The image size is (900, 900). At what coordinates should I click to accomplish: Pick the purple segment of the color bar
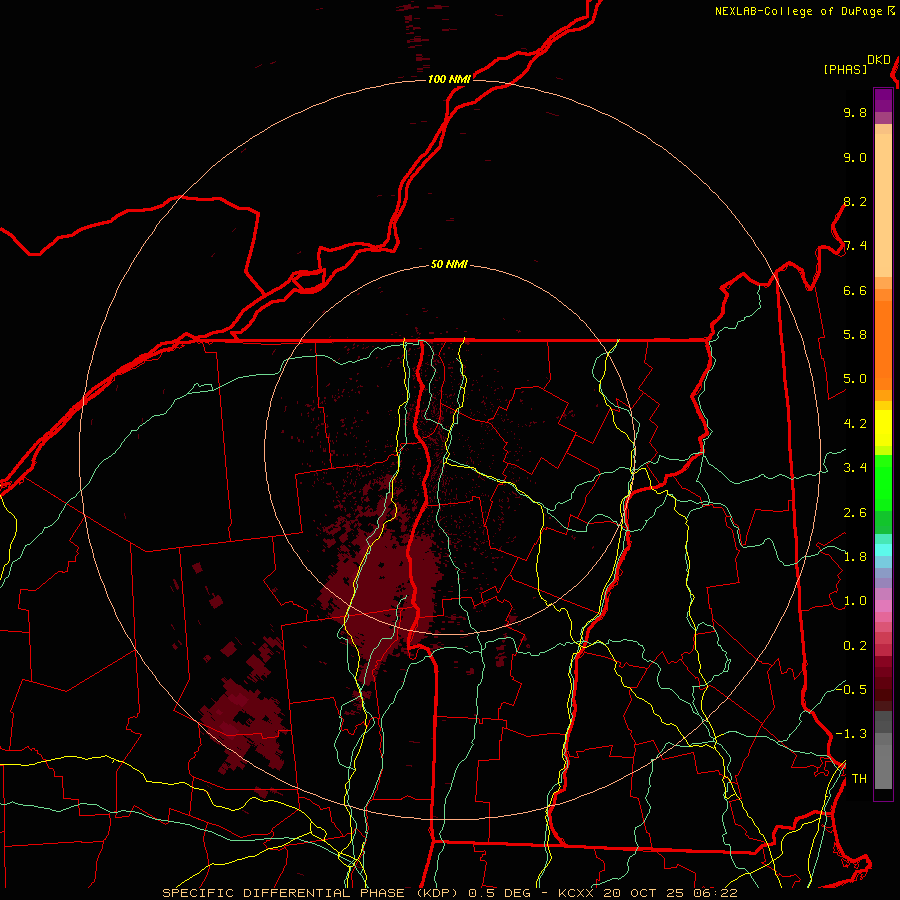pyautogui.click(x=883, y=100)
